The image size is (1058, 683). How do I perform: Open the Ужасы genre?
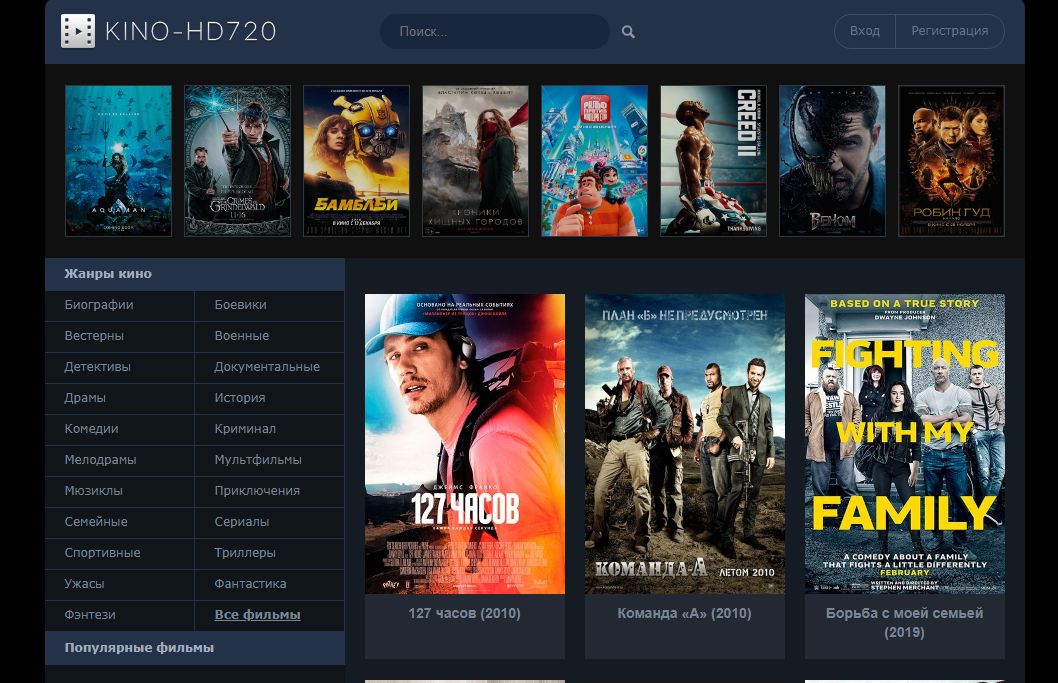click(x=84, y=584)
